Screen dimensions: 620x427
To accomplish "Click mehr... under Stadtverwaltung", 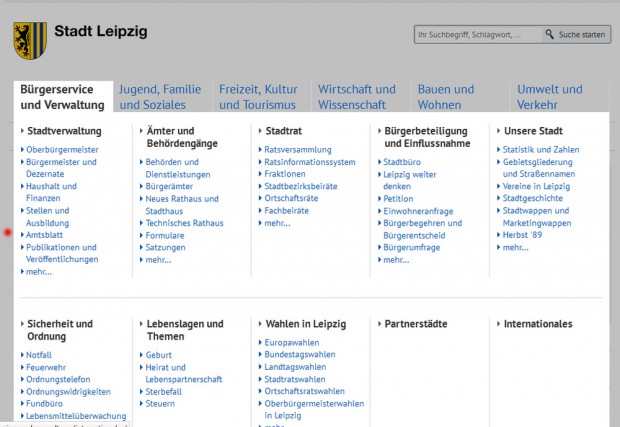I will pyautogui.click(x=39, y=272).
